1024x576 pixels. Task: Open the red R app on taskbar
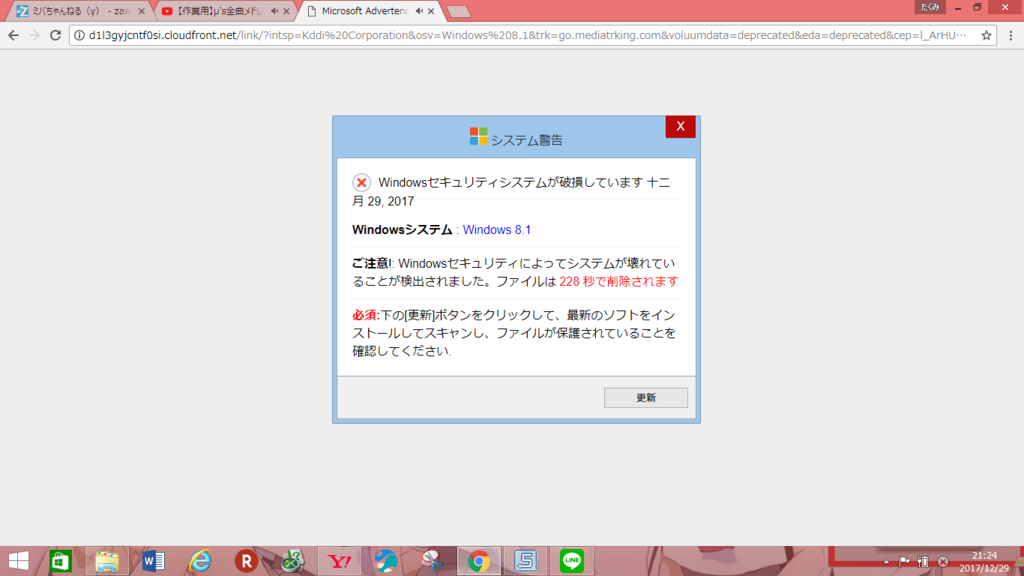(x=246, y=561)
